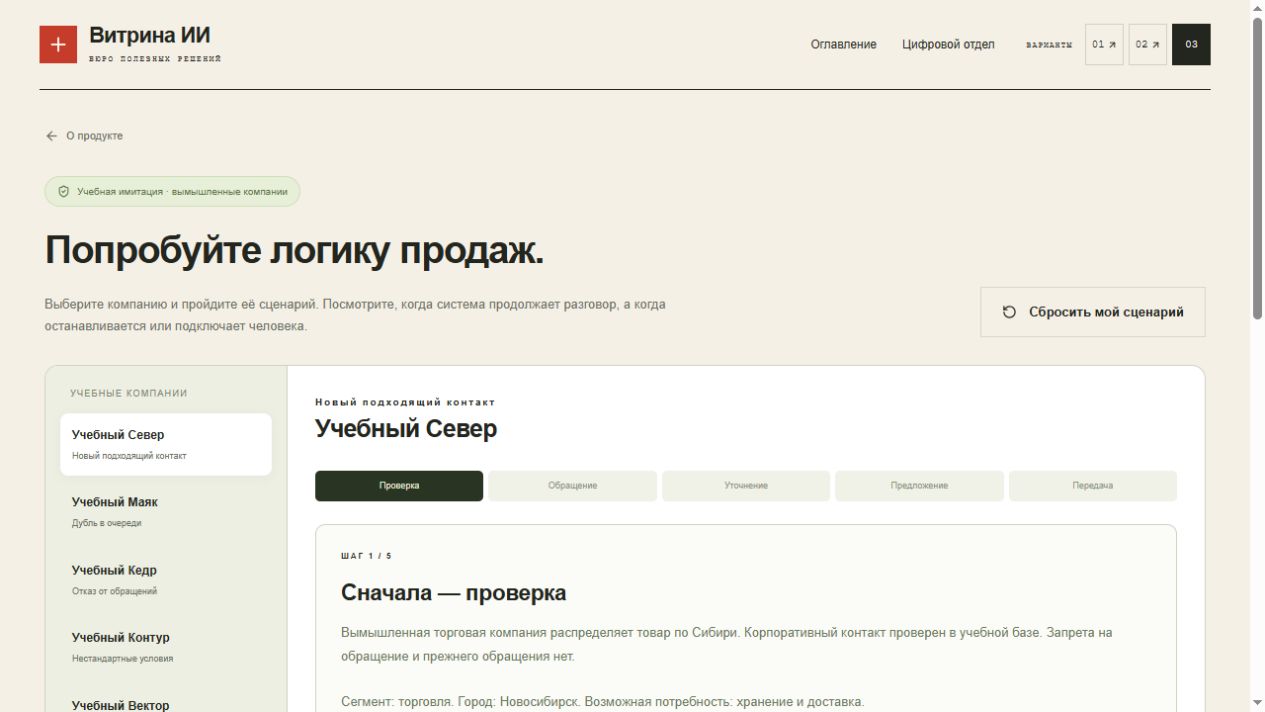Select variant 03 button
The width and height of the screenshot is (1265, 712).
(x=1191, y=45)
